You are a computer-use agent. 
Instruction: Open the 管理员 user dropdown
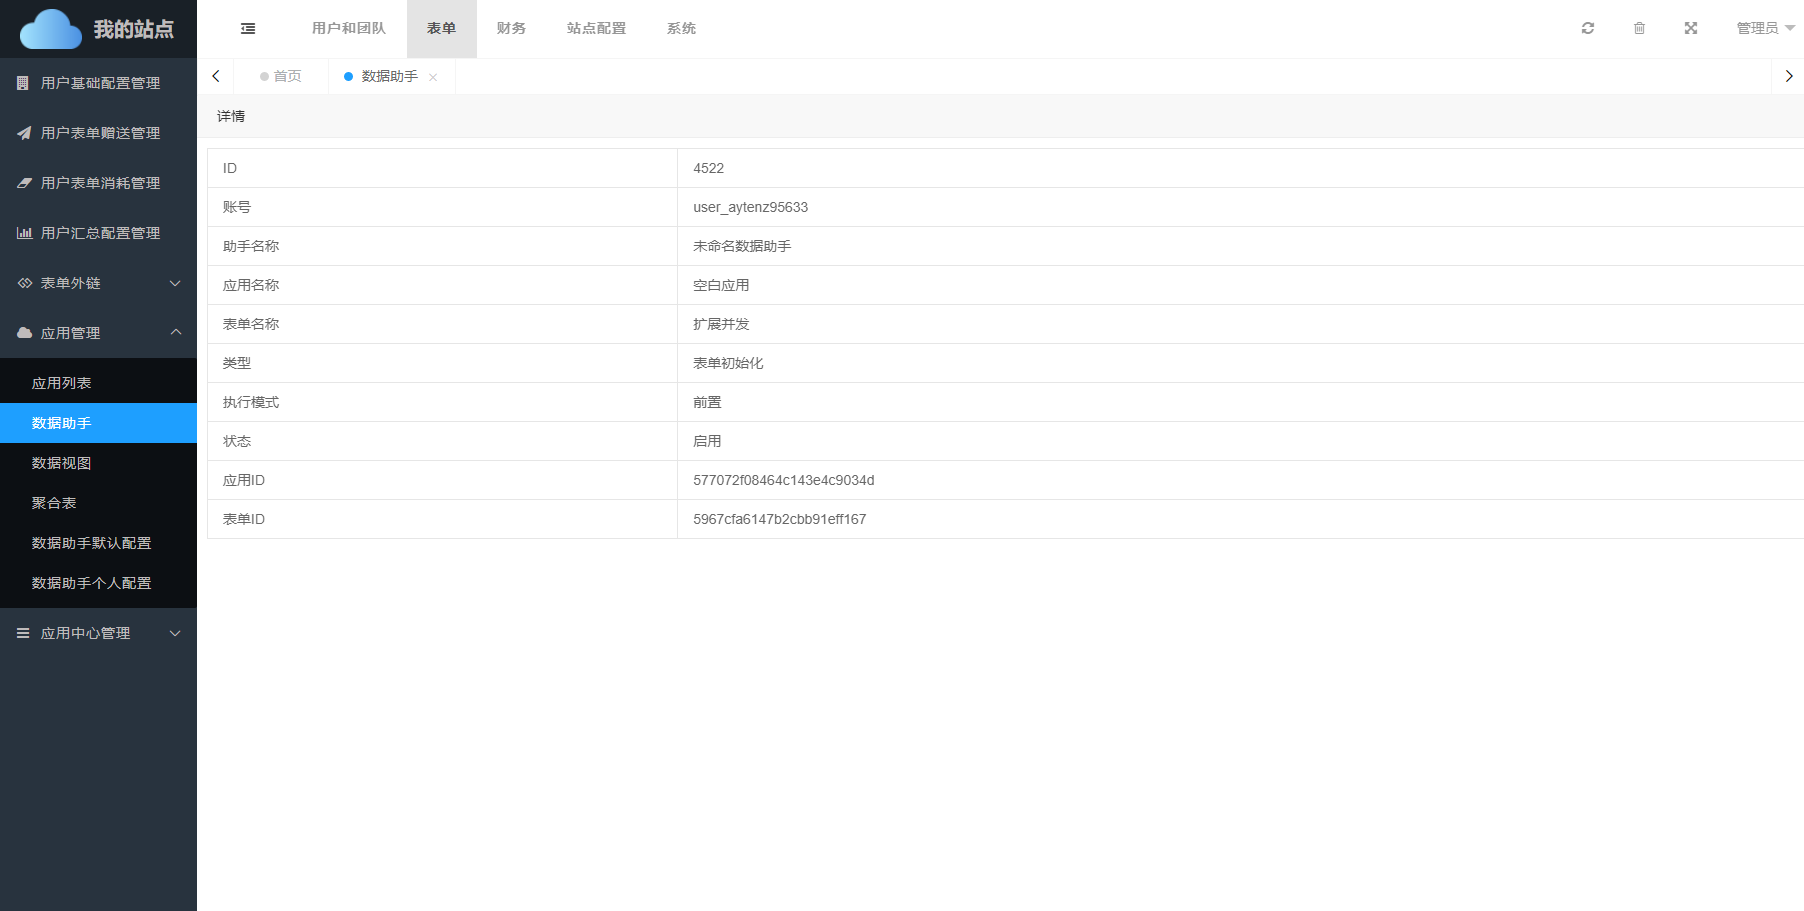click(x=1764, y=28)
